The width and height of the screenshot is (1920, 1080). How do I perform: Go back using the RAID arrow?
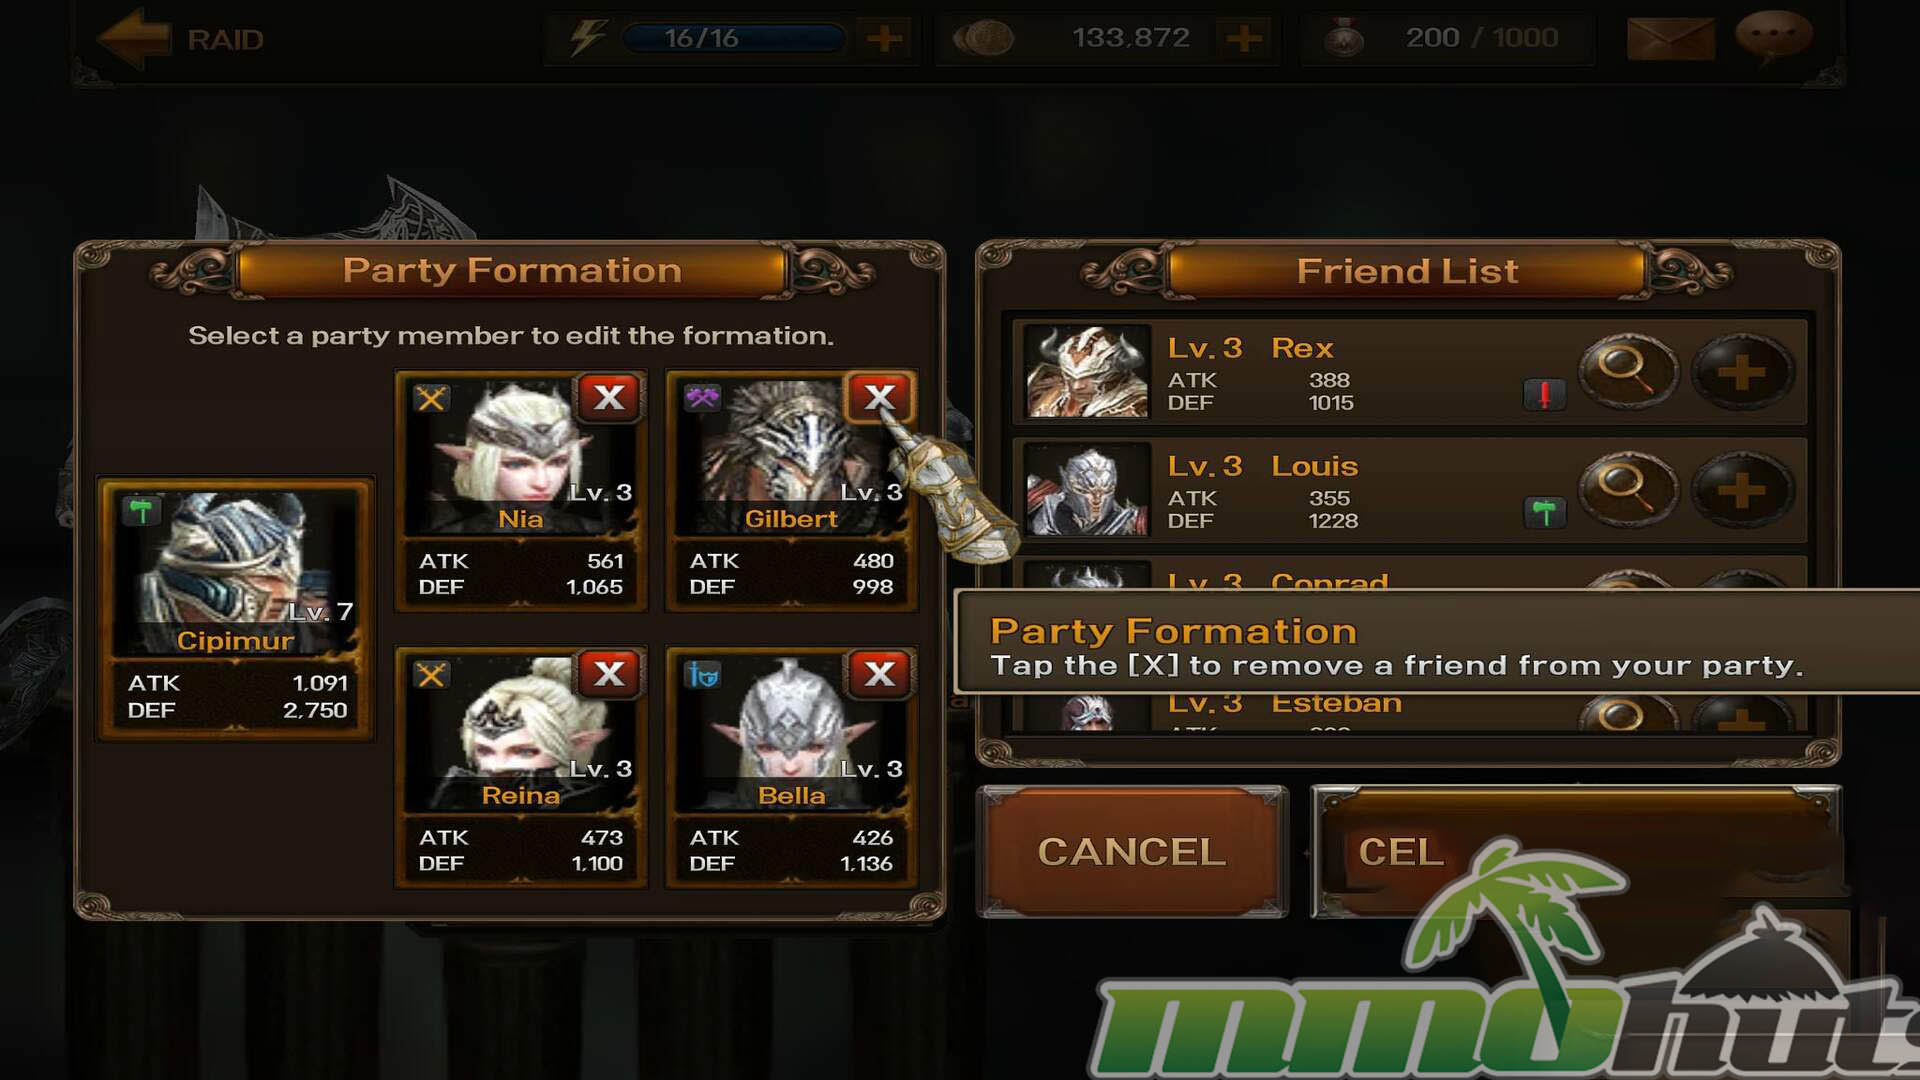134,38
